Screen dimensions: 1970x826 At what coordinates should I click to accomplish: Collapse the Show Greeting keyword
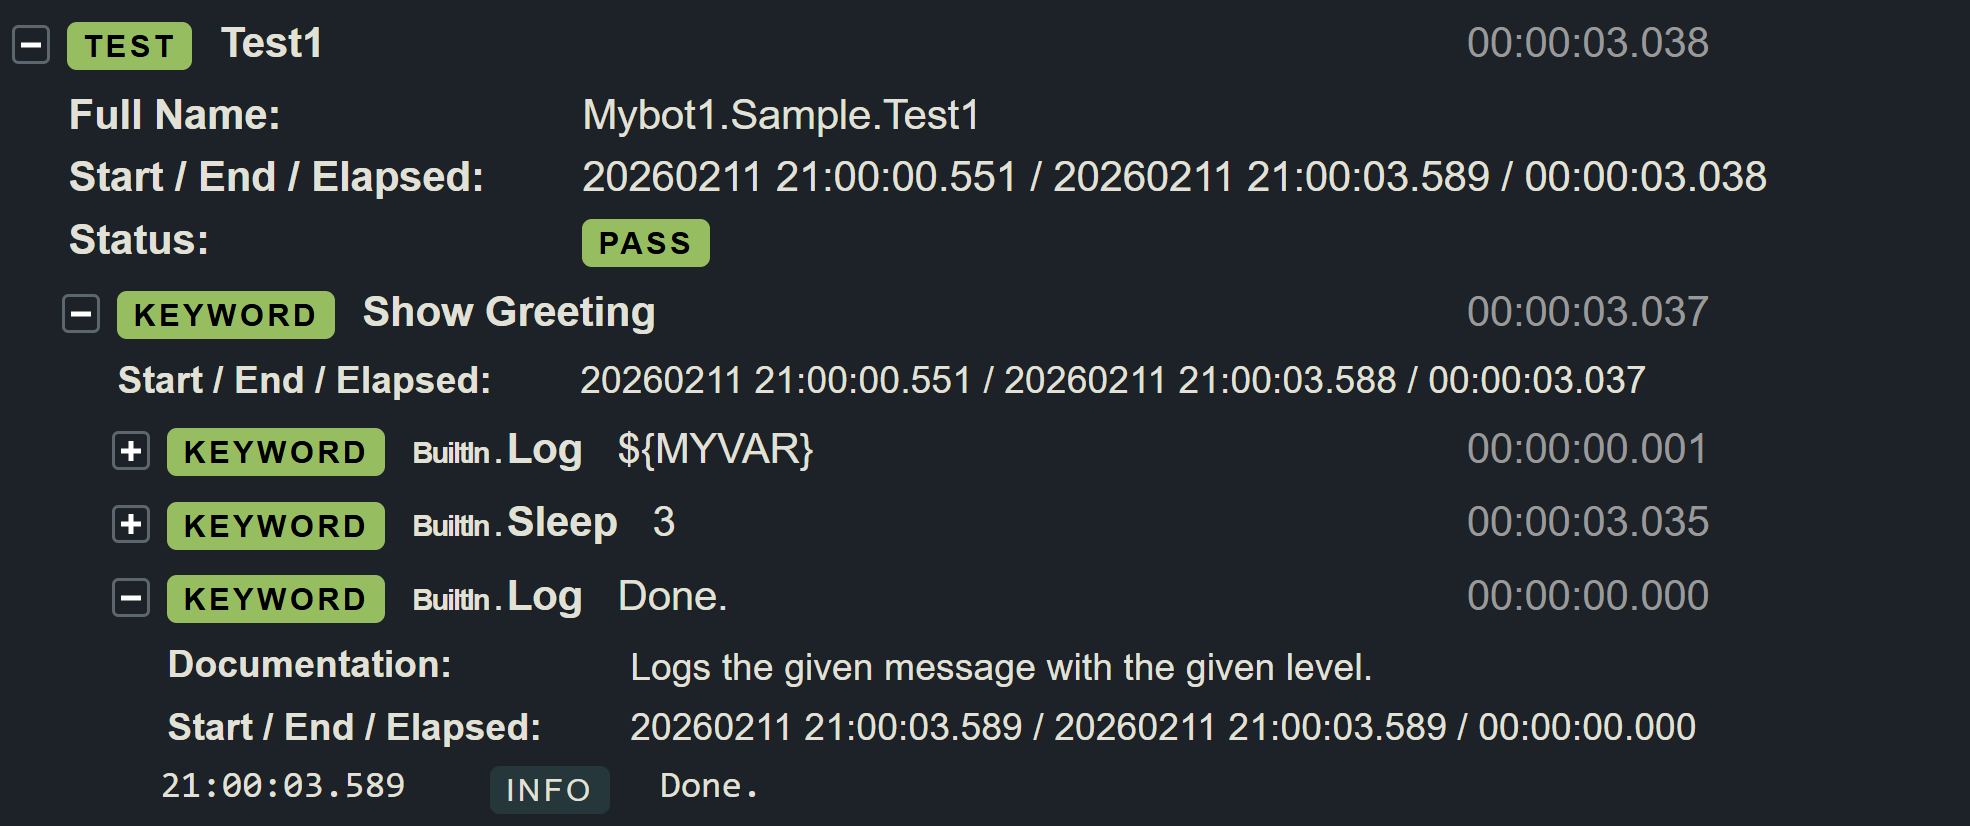tap(81, 314)
